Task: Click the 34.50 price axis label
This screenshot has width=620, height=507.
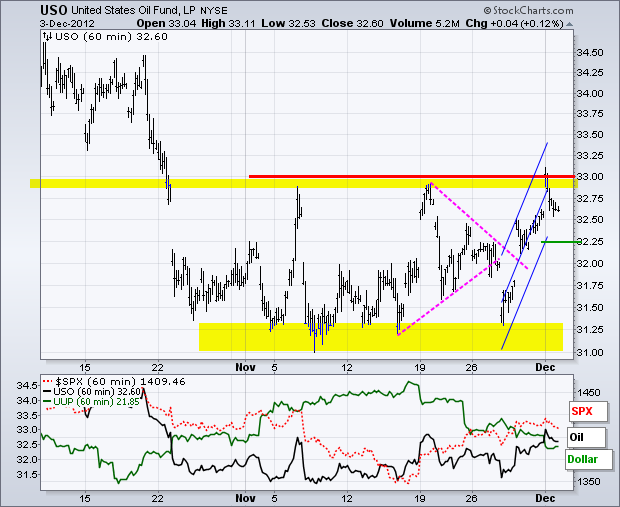Action: pos(590,53)
